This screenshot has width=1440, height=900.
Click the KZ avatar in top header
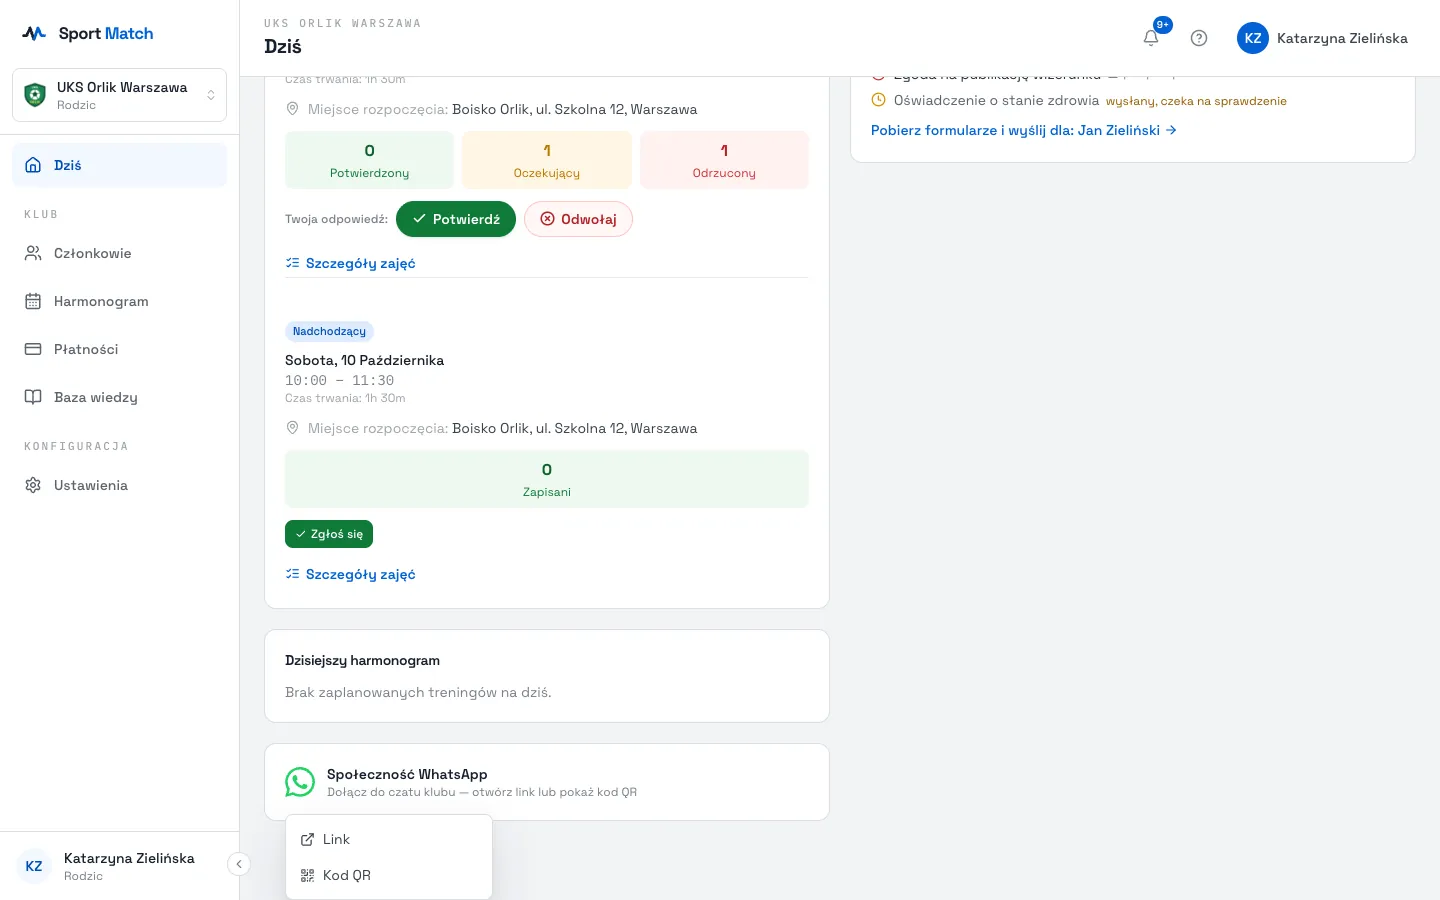click(x=1253, y=38)
